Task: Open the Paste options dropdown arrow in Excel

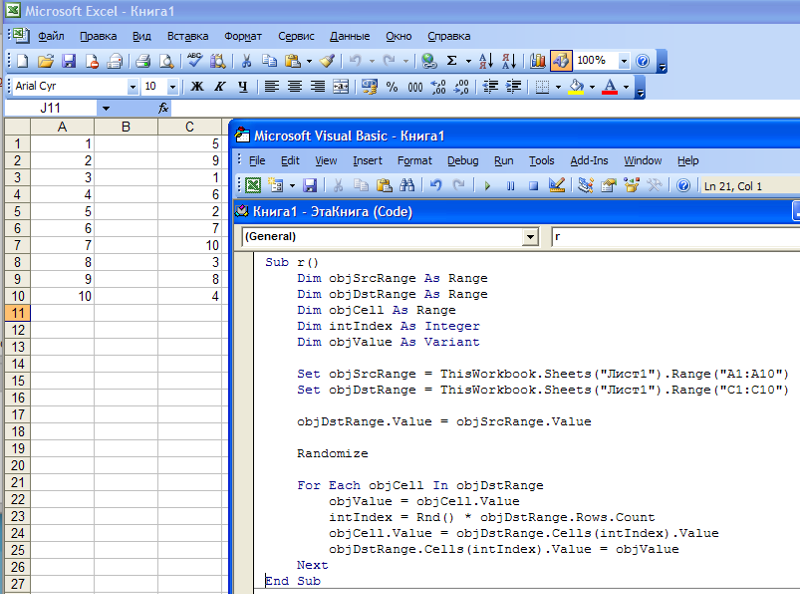Action: [x=309, y=62]
